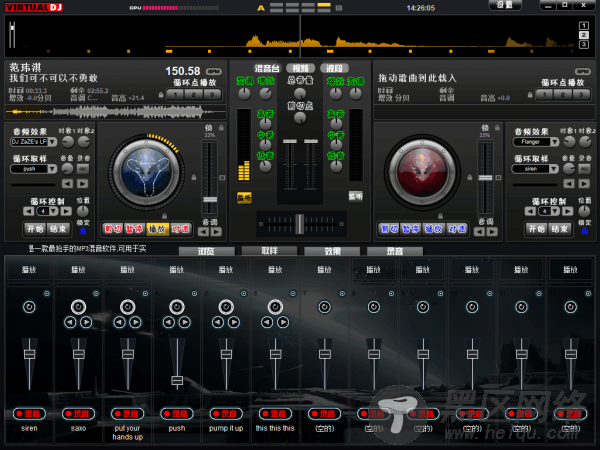
Task: Open the 效果 effects tab
Action: point(332,251)
